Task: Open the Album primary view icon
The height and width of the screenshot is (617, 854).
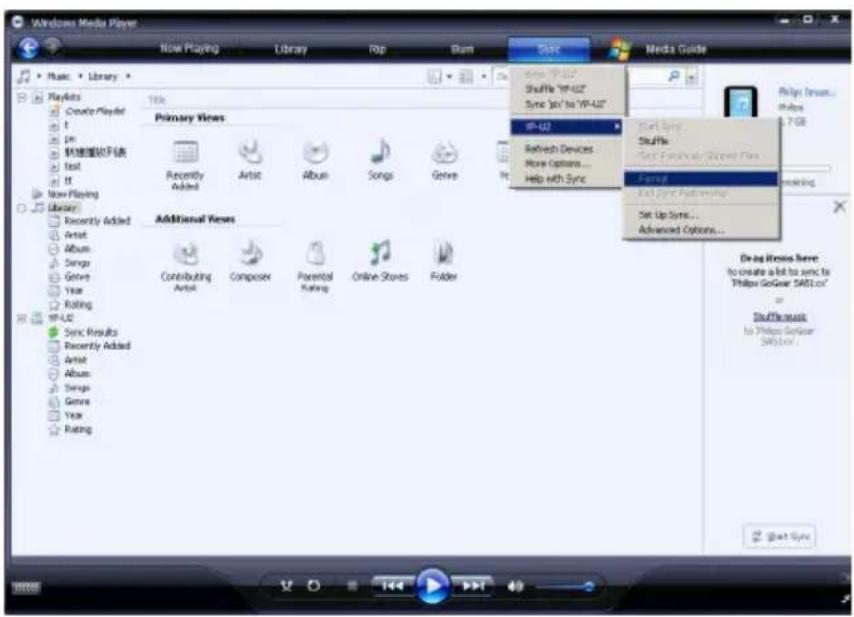Action: click(315, 152)
